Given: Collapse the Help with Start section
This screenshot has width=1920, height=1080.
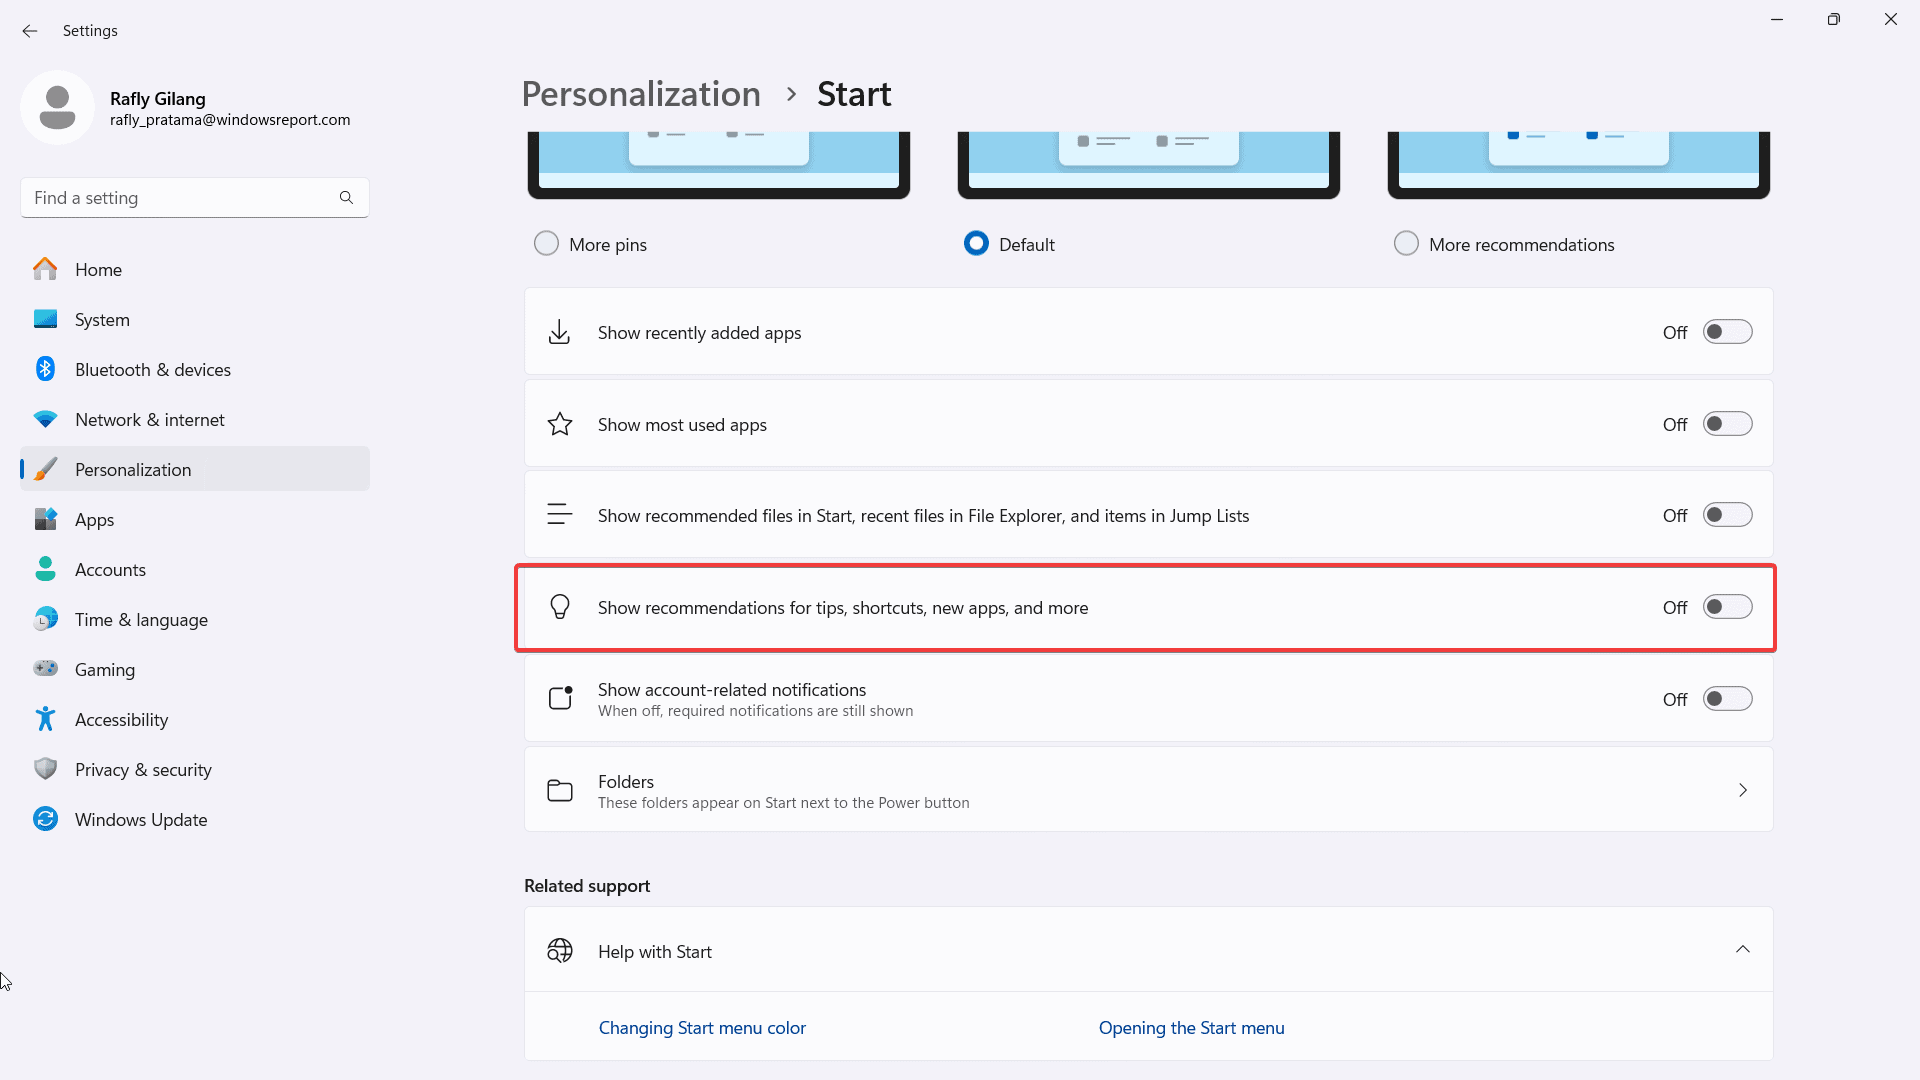Looking at the screenshot, I should (x=1743, y=949).
